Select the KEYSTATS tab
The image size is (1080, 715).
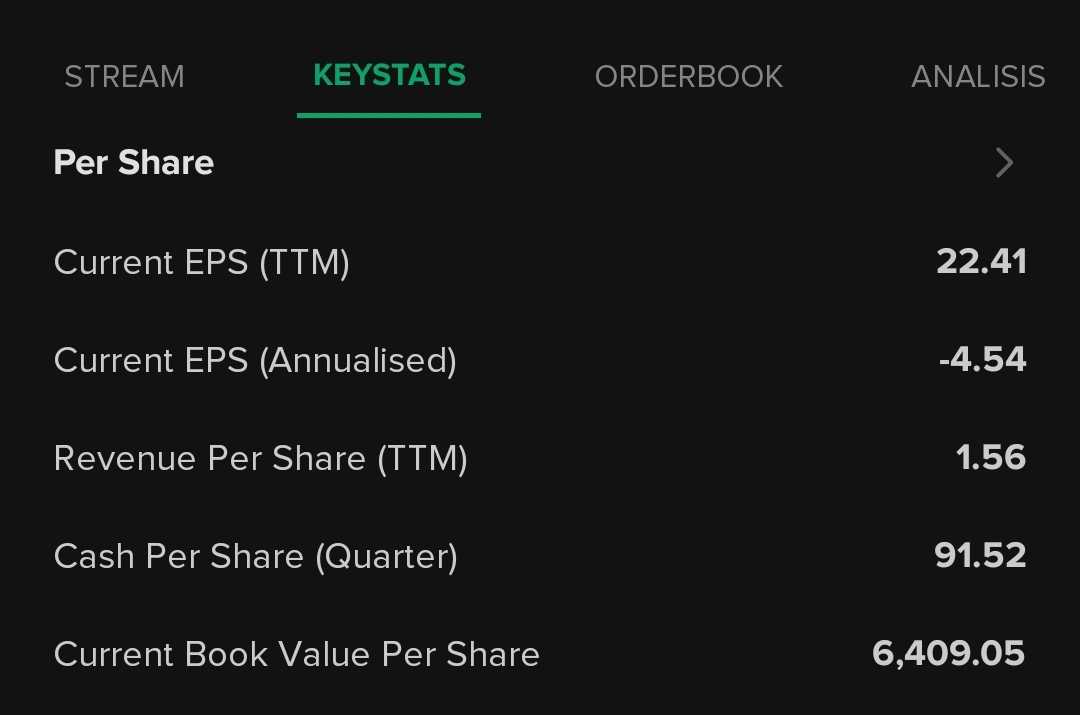[x=389, y=76]
